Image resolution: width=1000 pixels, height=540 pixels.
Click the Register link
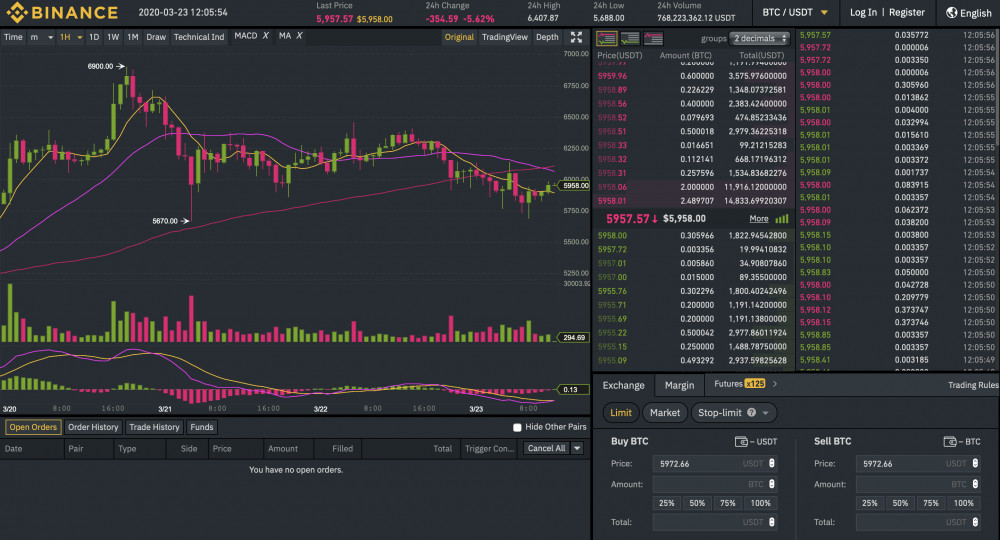click(906, 12)
